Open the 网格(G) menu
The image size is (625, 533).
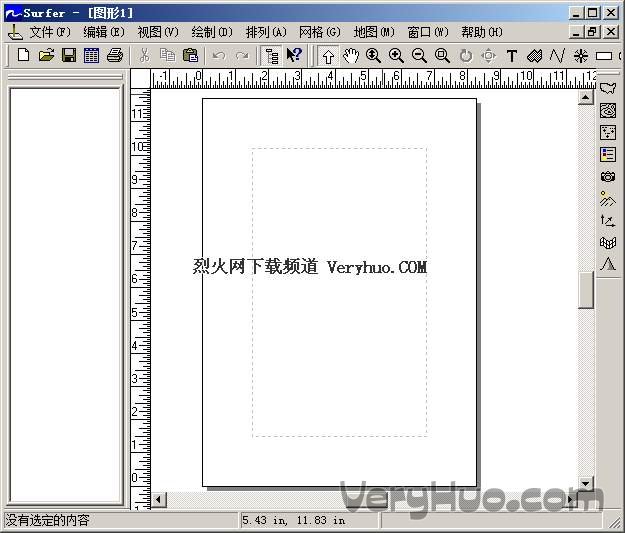click(320, 32)
